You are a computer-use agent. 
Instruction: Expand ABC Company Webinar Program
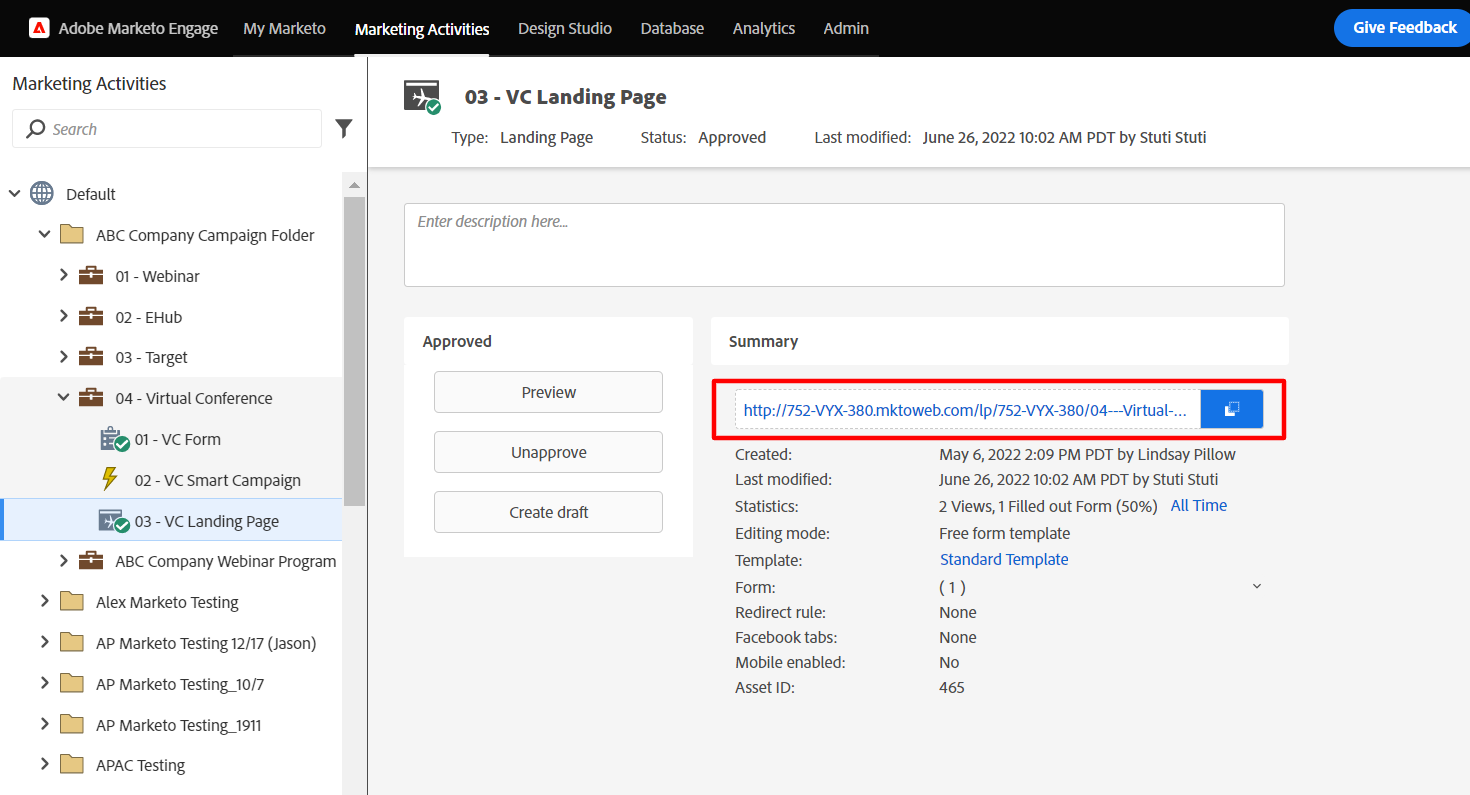pyautogui.click(x=64, y=560)
